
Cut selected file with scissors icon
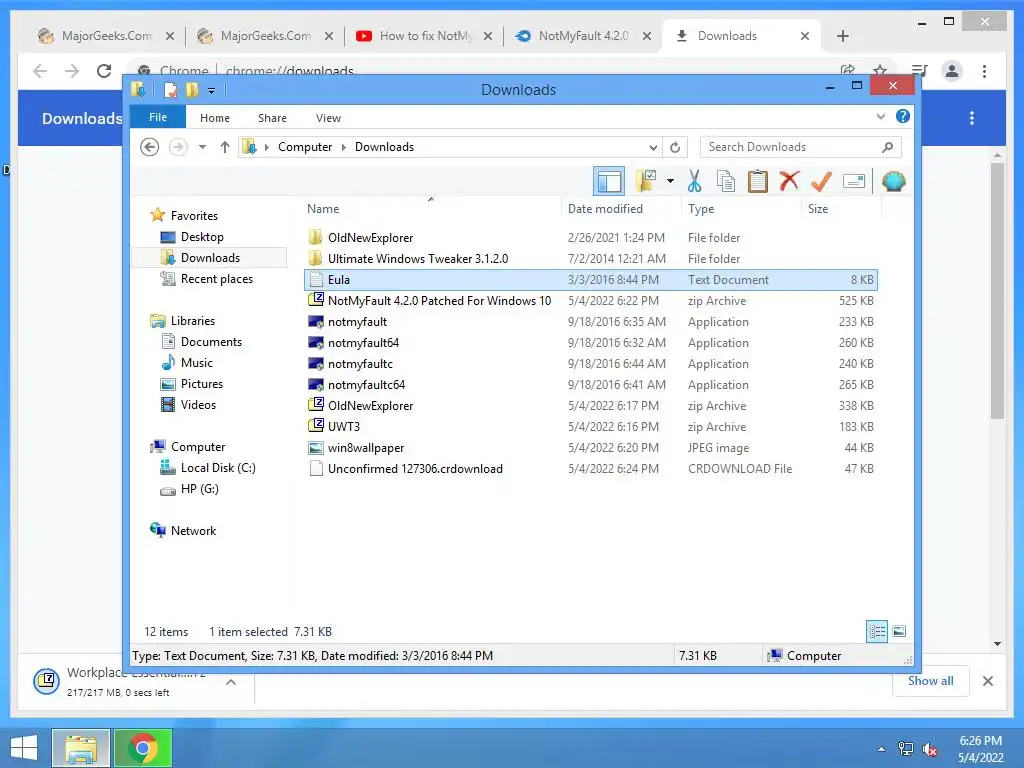(x=694, y=181)
